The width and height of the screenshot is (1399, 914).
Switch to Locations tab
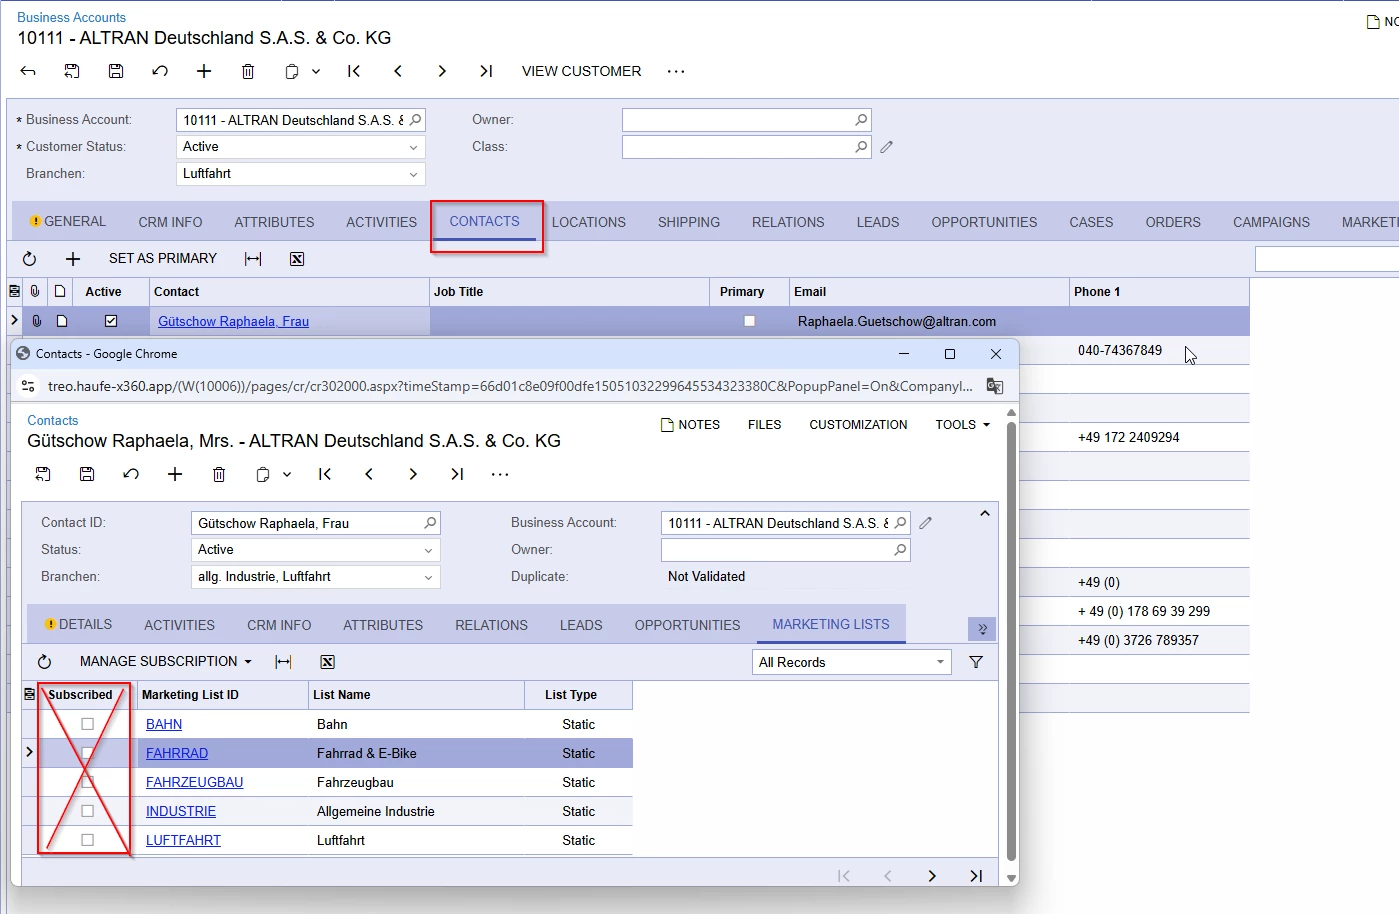589,222
